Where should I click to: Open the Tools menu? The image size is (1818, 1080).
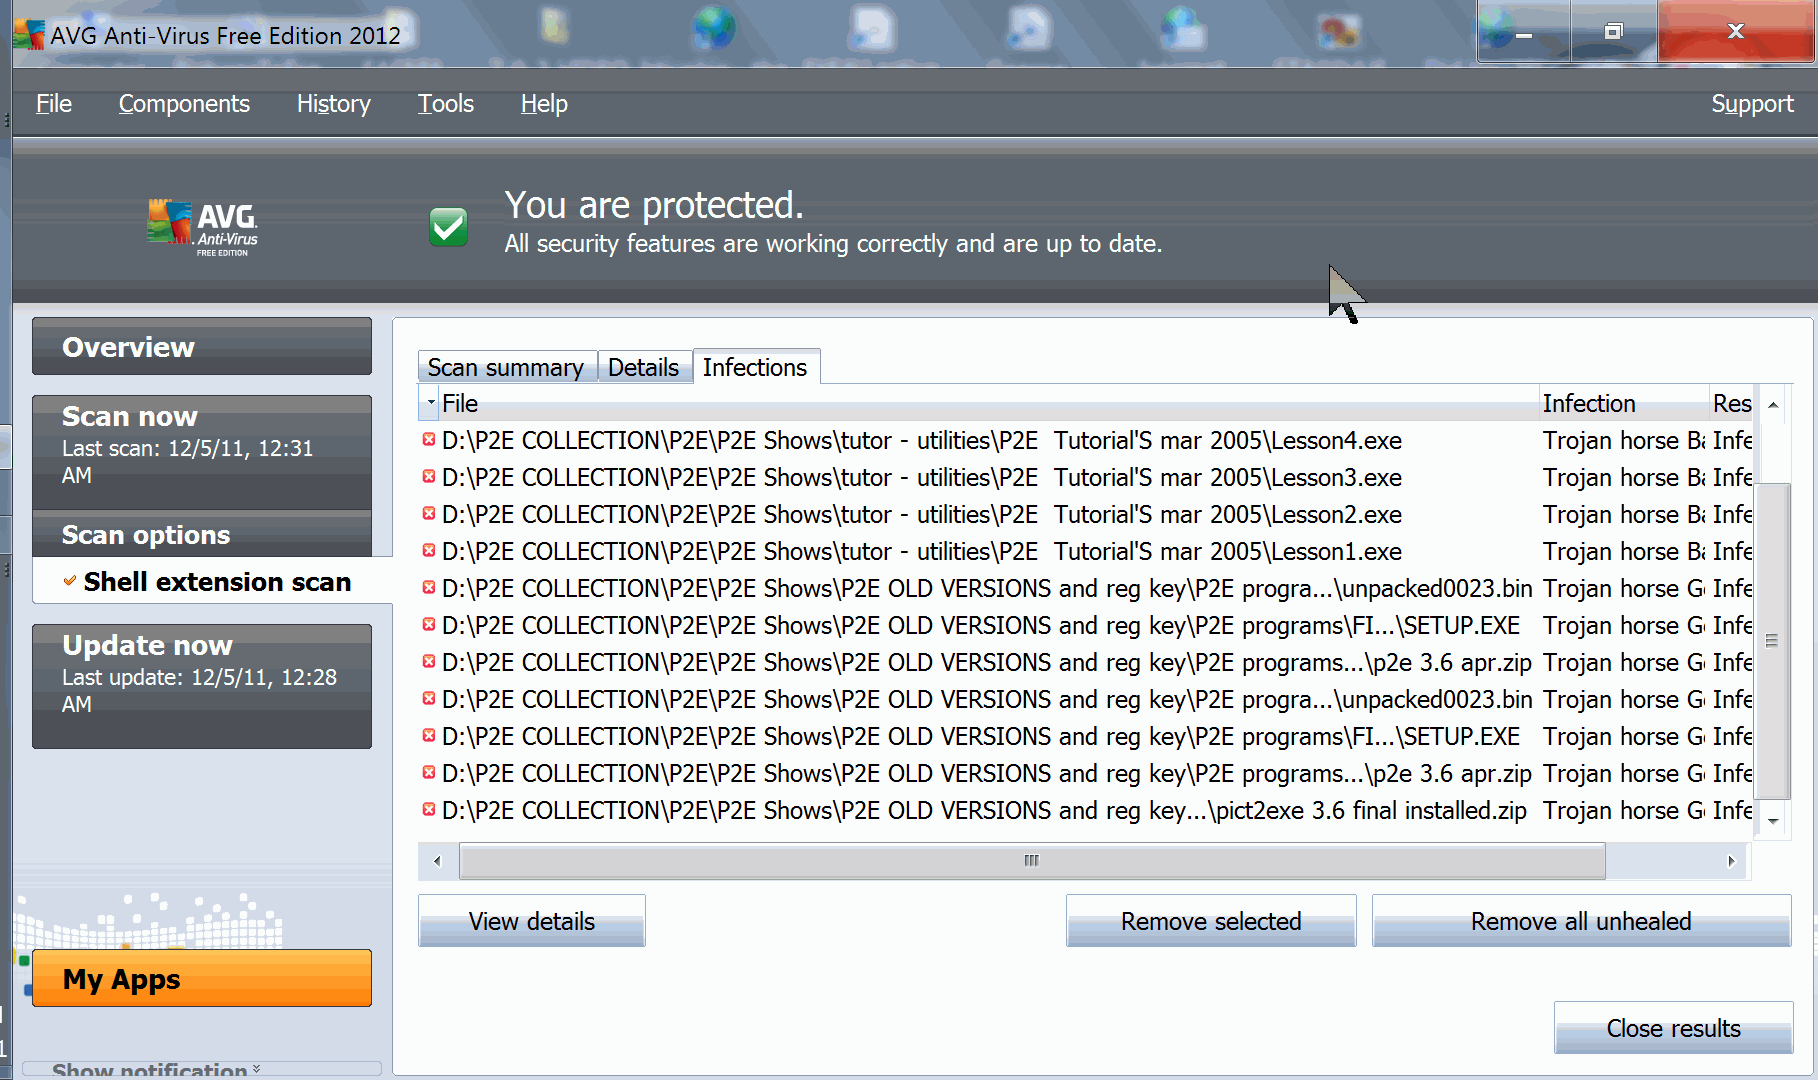click(x=445, y=104)
